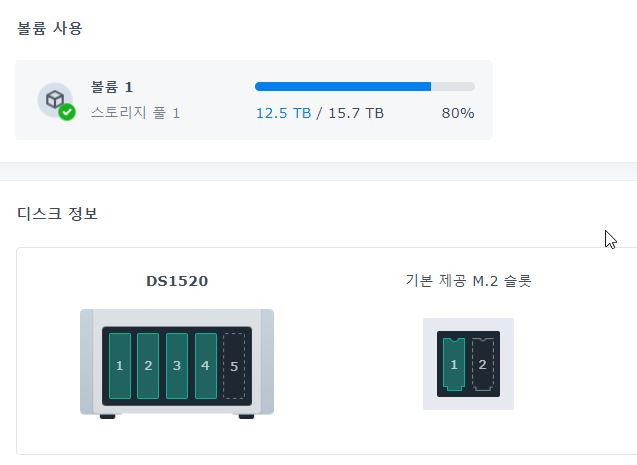Click the DS1520 NAS chassis illustration
The image size is (637, 465).
(177, 364)
